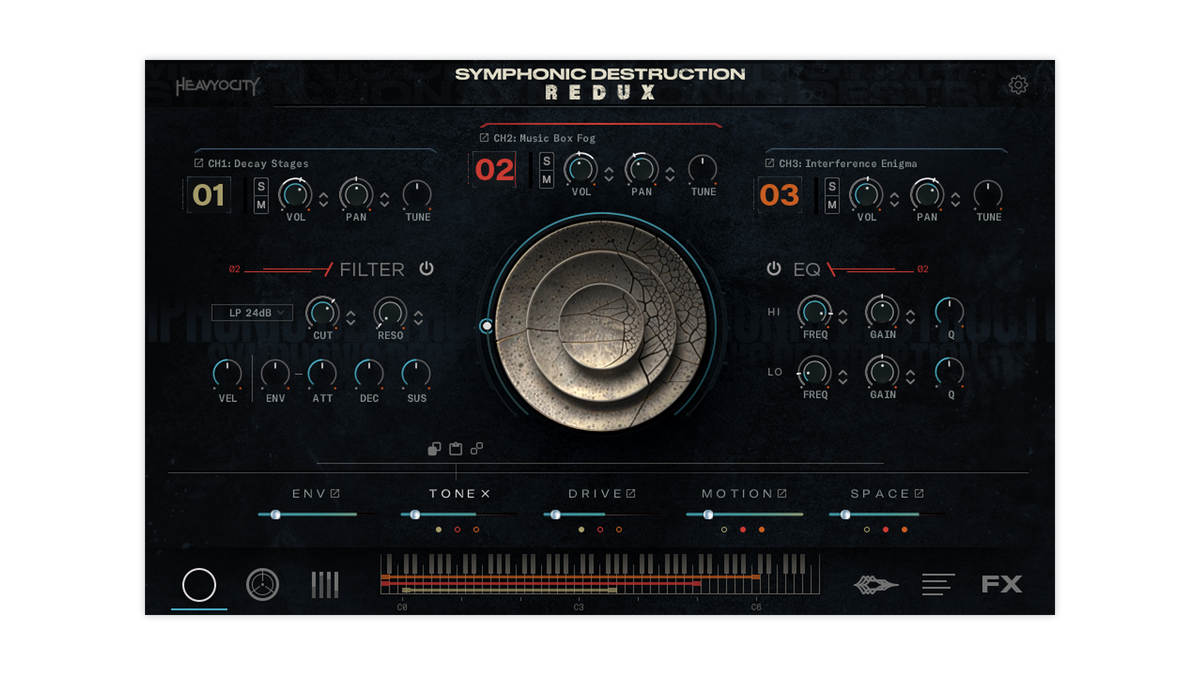Screen dimensions: 1200x675
Task: Copy settings with the copy icon
Action: [x=434, y=449]
